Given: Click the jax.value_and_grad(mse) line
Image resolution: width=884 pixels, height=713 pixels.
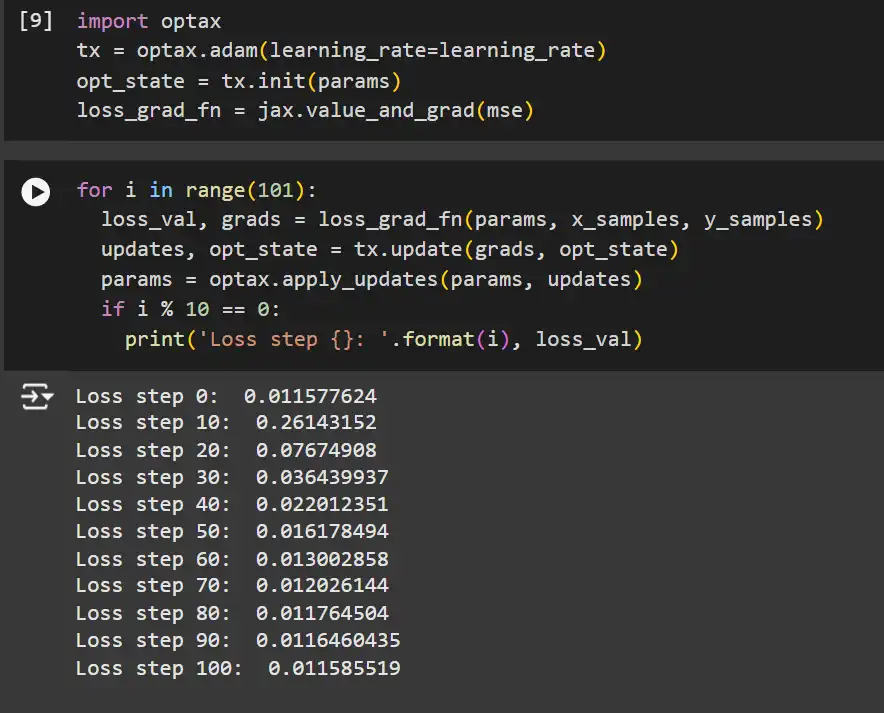Looking at the screenshot, I should click(x=305, y=110).
